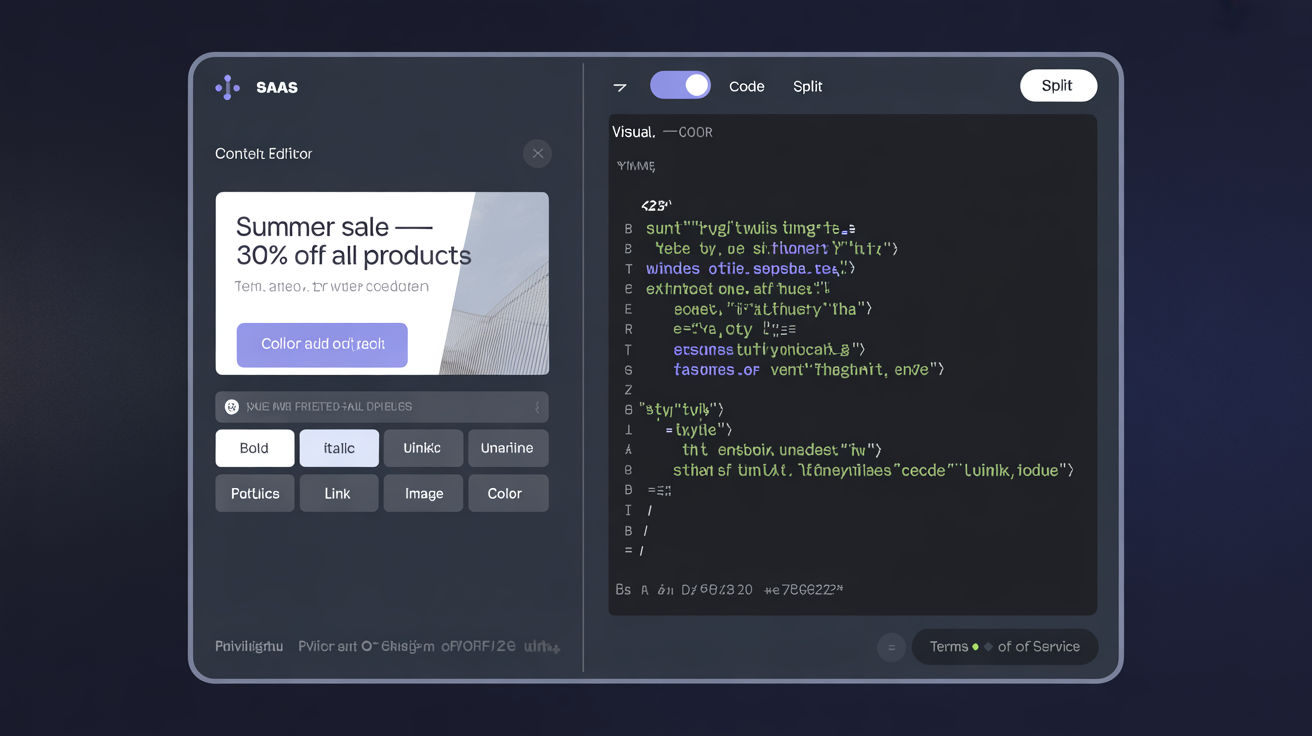Switch to the Split tab next to Code
This screenshot has height=736, width=1312.
click(807, 87)
